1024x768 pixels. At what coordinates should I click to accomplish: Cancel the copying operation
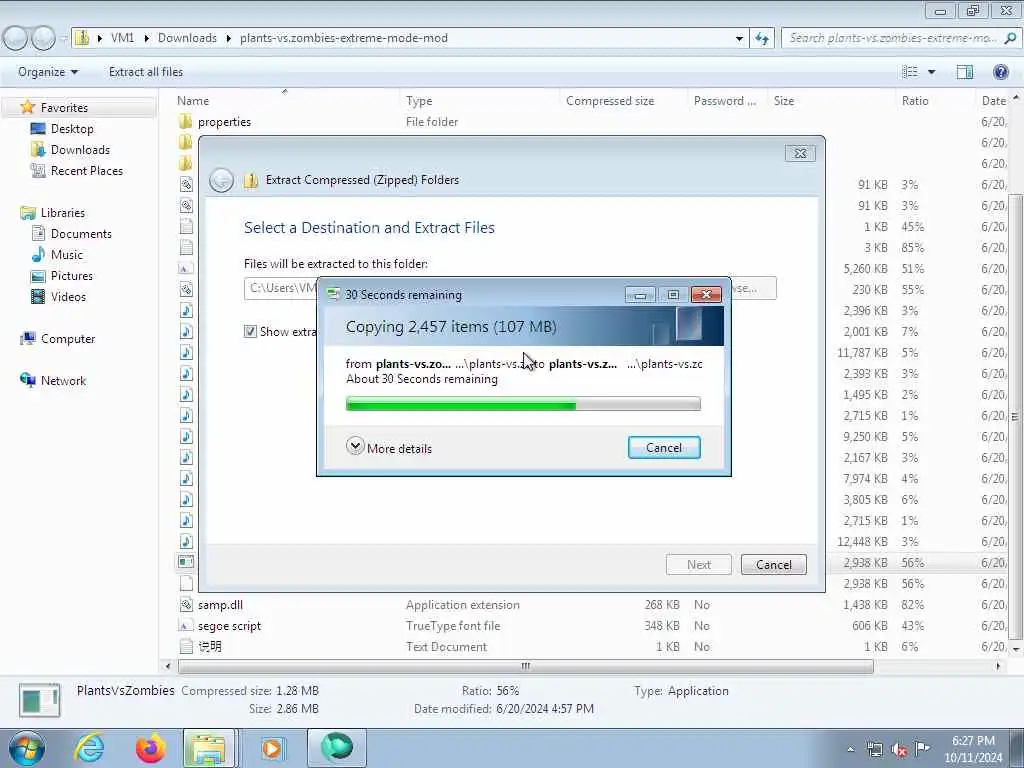click(x=664, y=448)
